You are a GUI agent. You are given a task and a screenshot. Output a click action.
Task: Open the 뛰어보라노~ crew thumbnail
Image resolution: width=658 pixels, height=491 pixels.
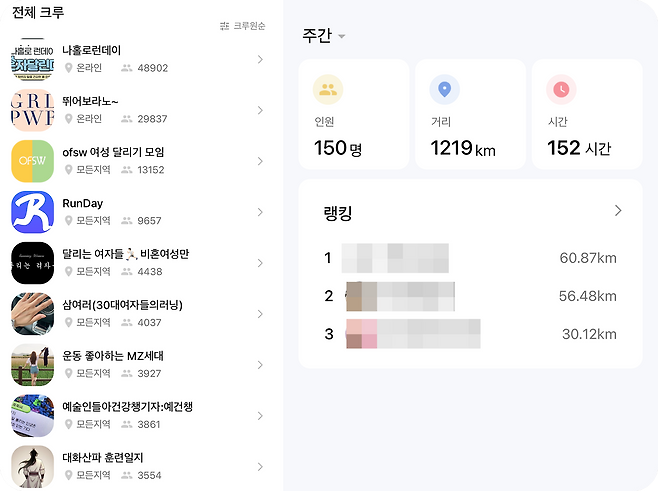point(32,109)
